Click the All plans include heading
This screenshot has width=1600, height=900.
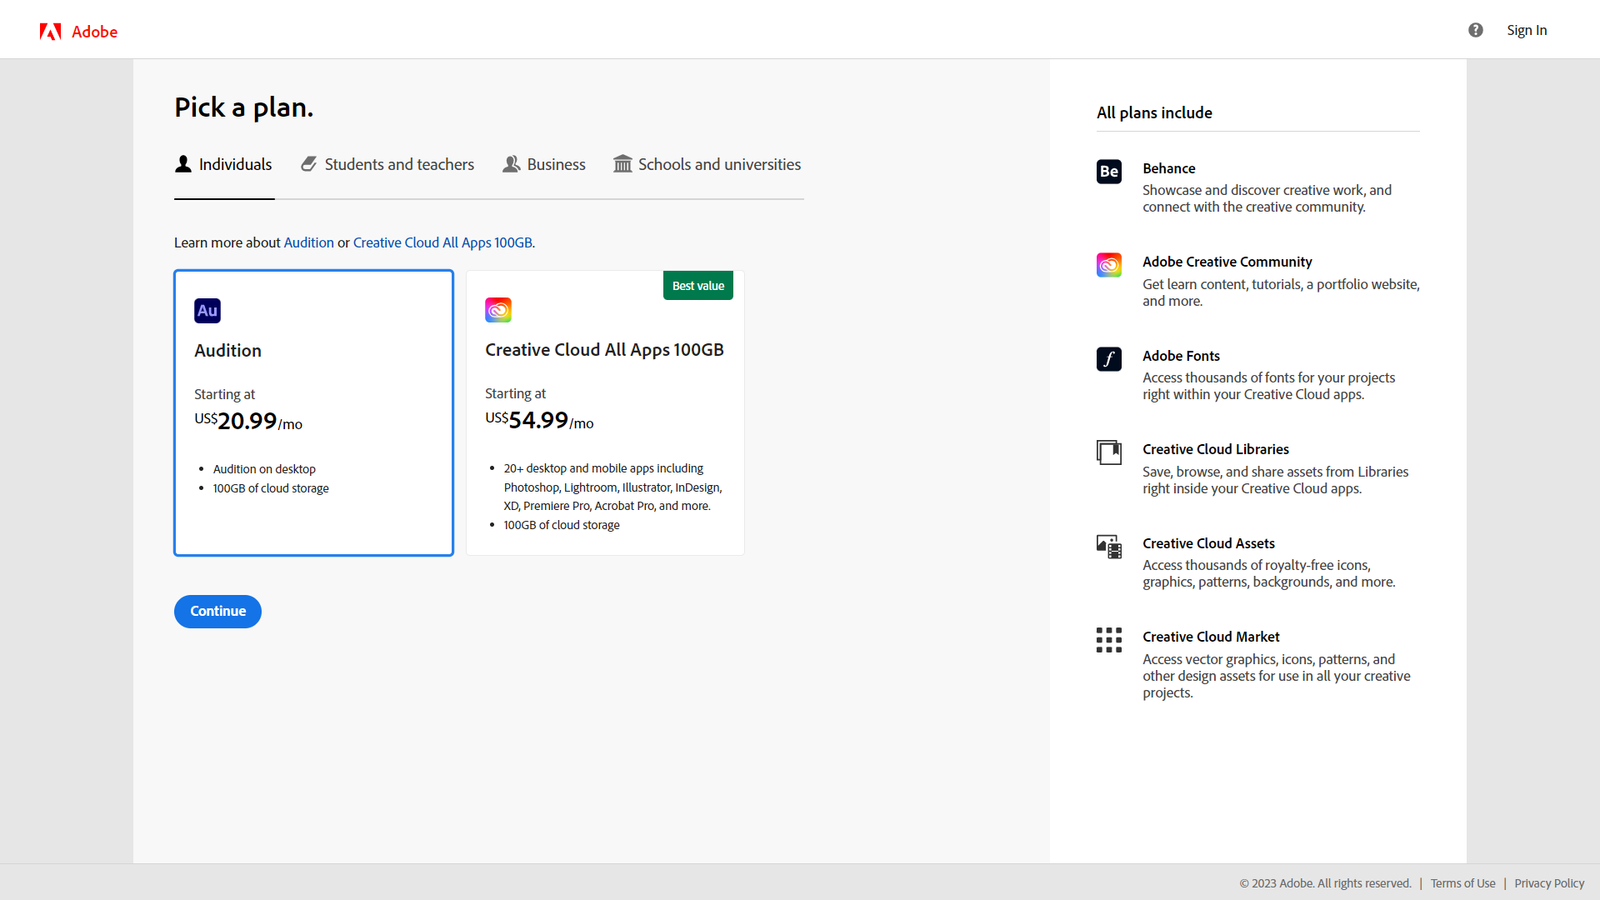1154,113
